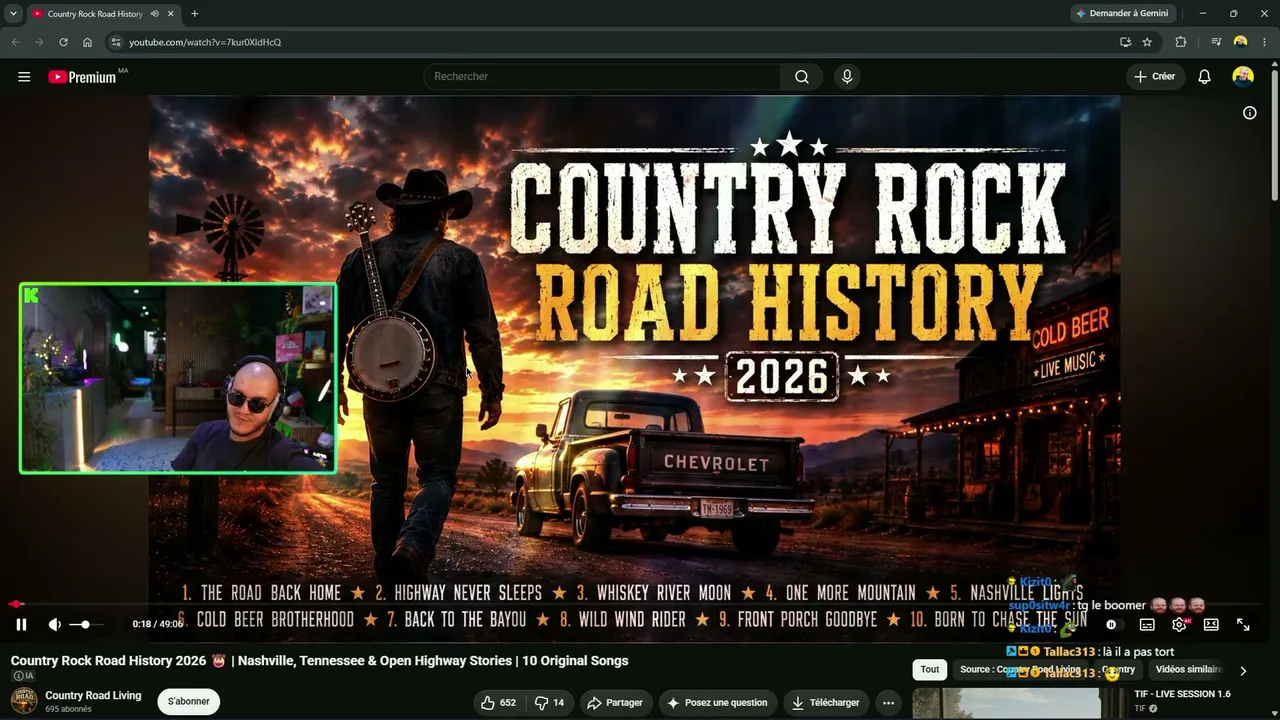Open the Créer create menu

tap(1155, 77)
